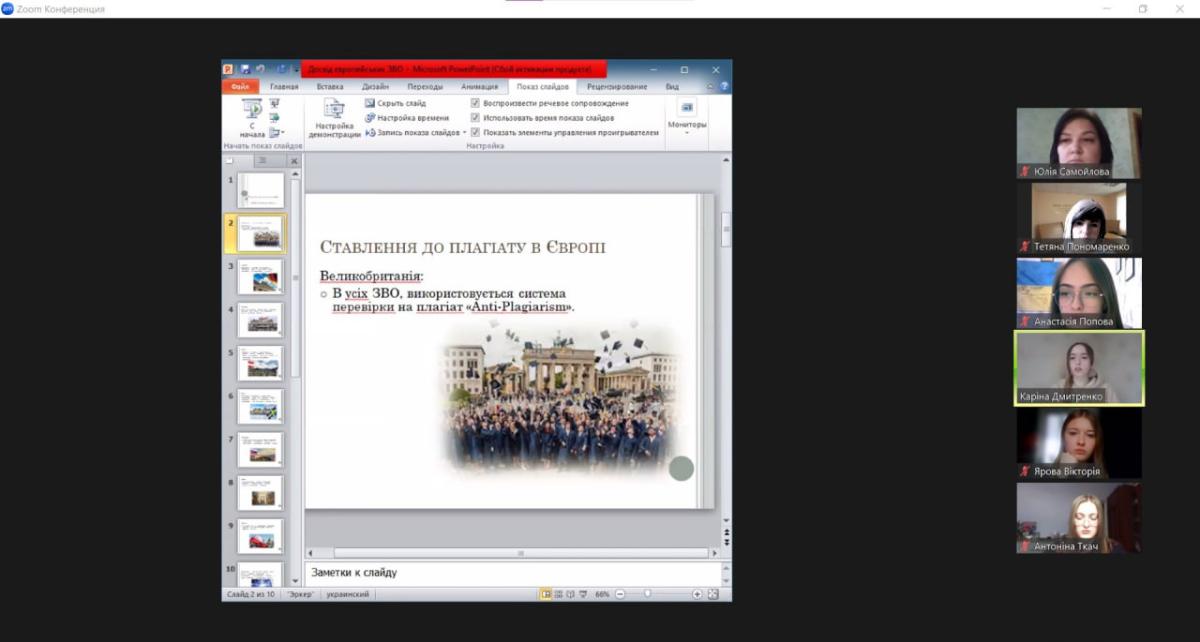Open the Анимация ribbon tab
1200x642 pixels.
pos(479,87)
